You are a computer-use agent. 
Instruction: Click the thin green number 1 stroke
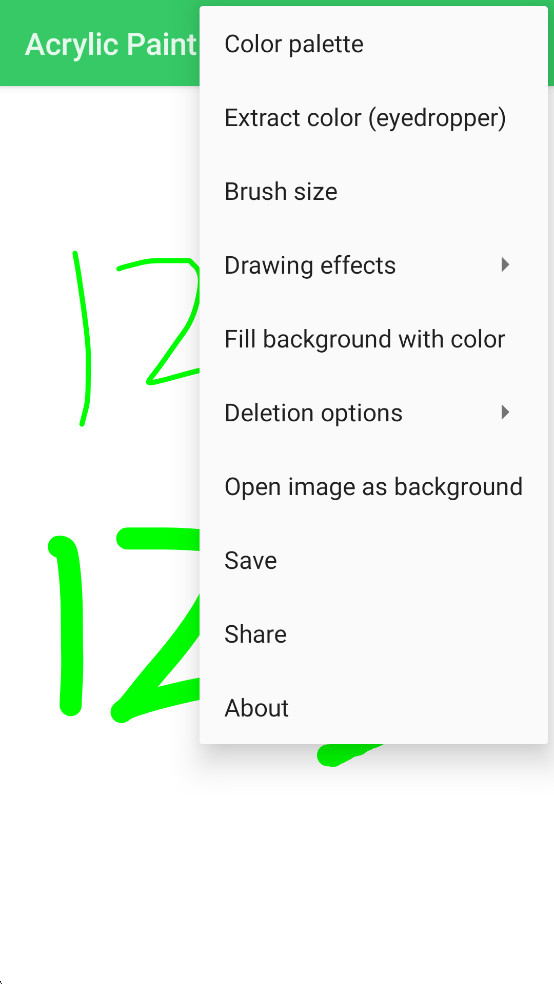pyautogui.click(x=85, y=339)
